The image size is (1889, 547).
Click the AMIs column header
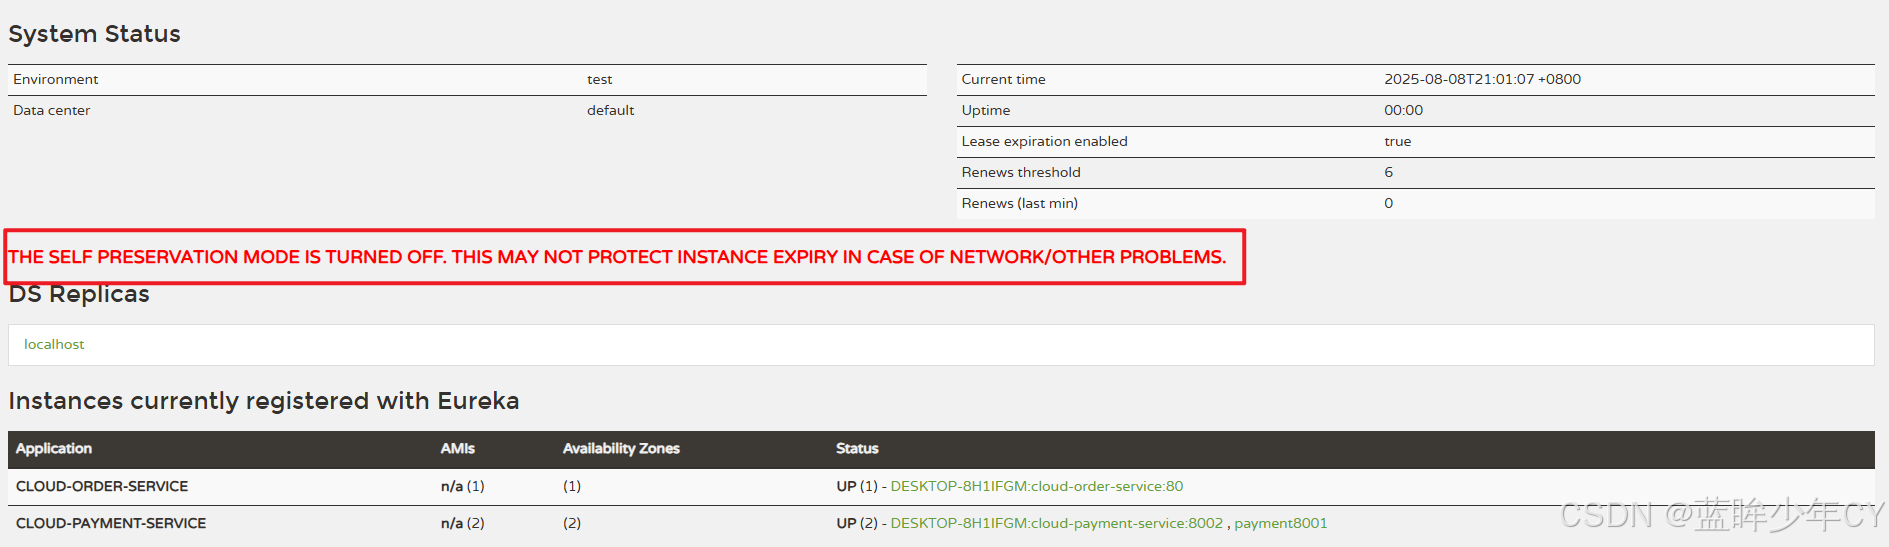458,448
